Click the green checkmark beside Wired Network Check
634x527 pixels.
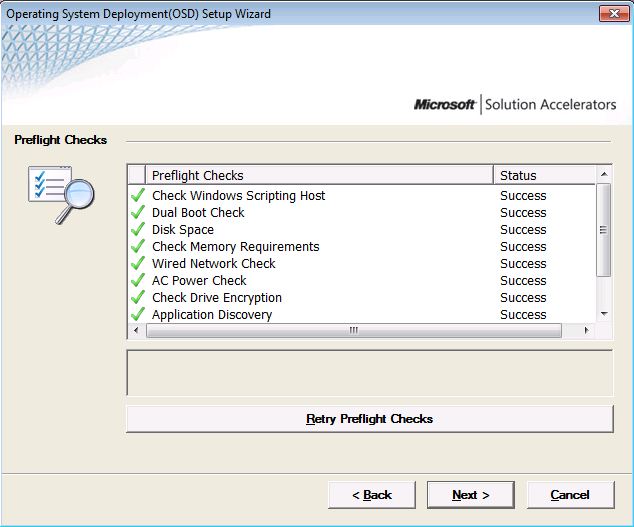[138, 263]
